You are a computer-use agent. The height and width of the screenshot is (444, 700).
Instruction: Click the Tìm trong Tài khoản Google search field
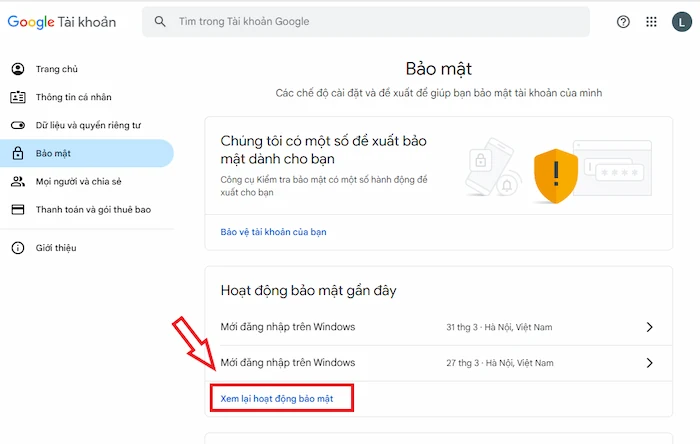click(366, 21)
